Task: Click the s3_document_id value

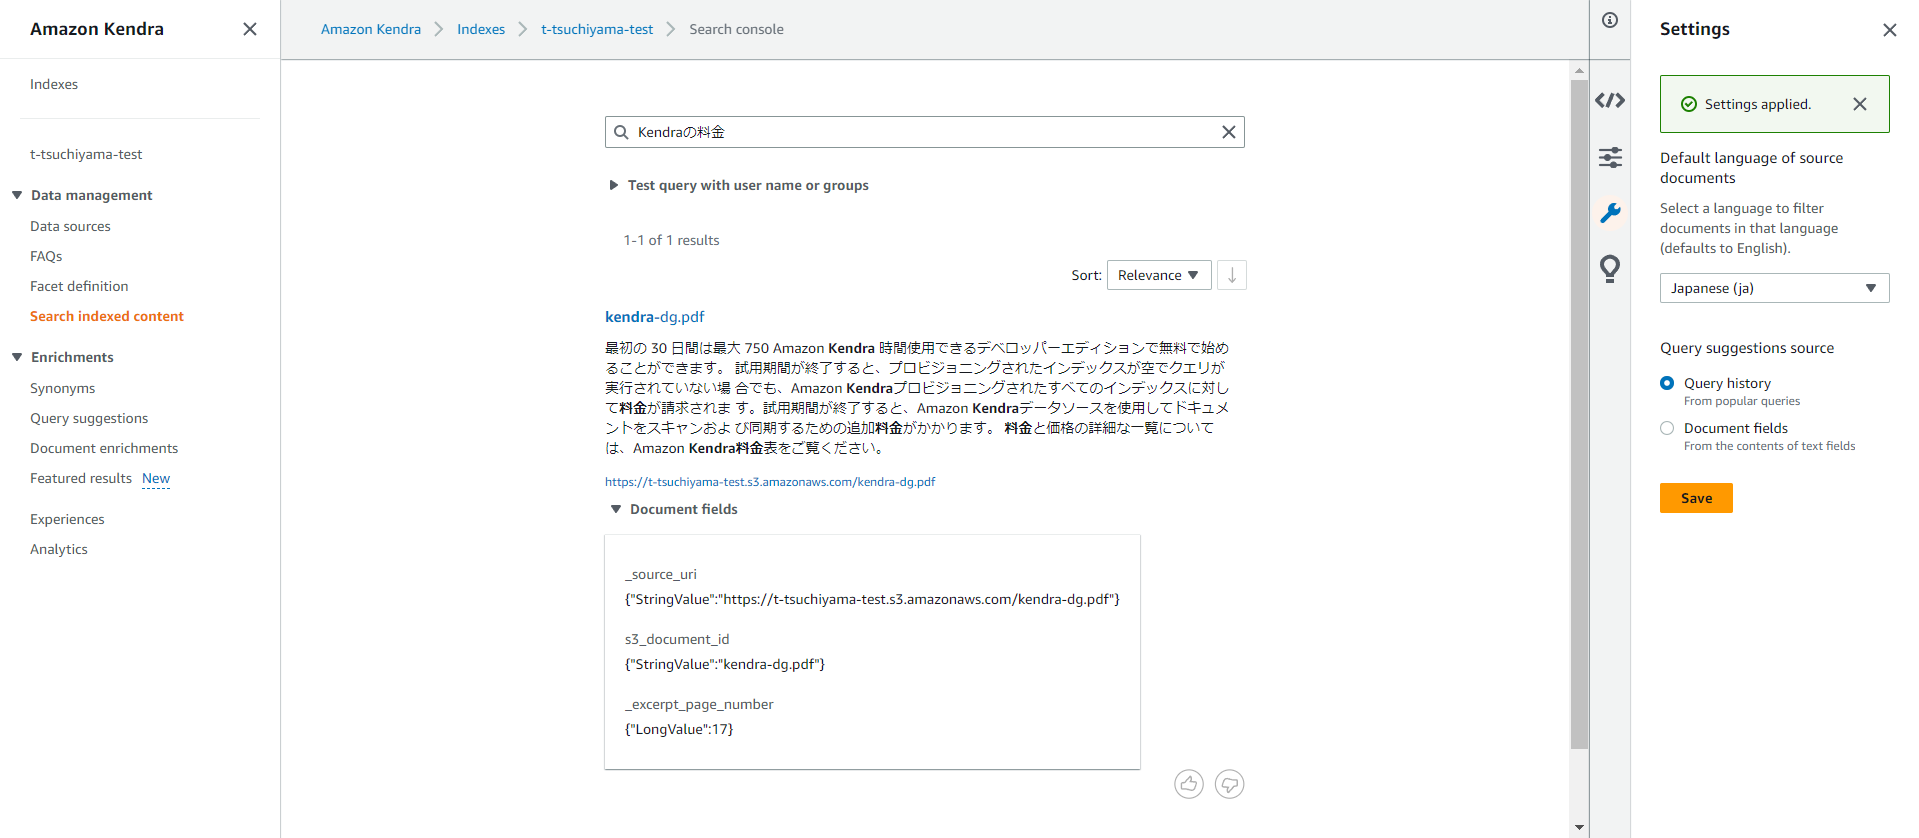Action: pos(725,664)
